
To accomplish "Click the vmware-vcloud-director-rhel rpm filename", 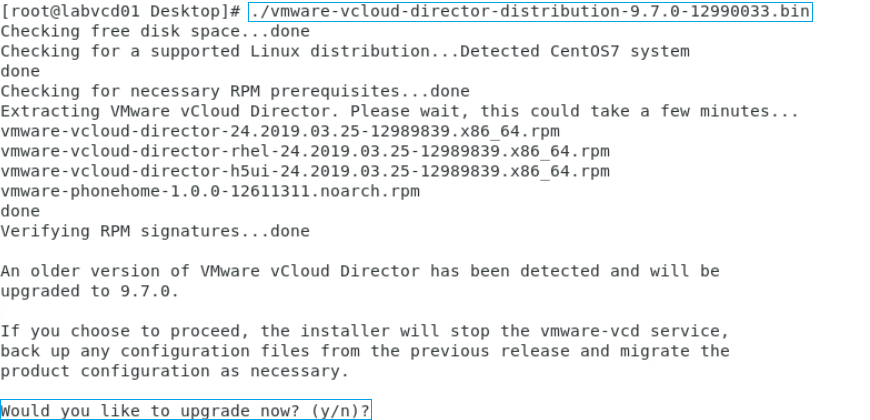I will pos(305,151).
